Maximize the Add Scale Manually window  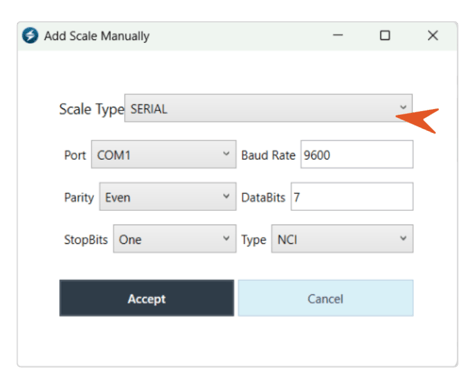(385, 35)
